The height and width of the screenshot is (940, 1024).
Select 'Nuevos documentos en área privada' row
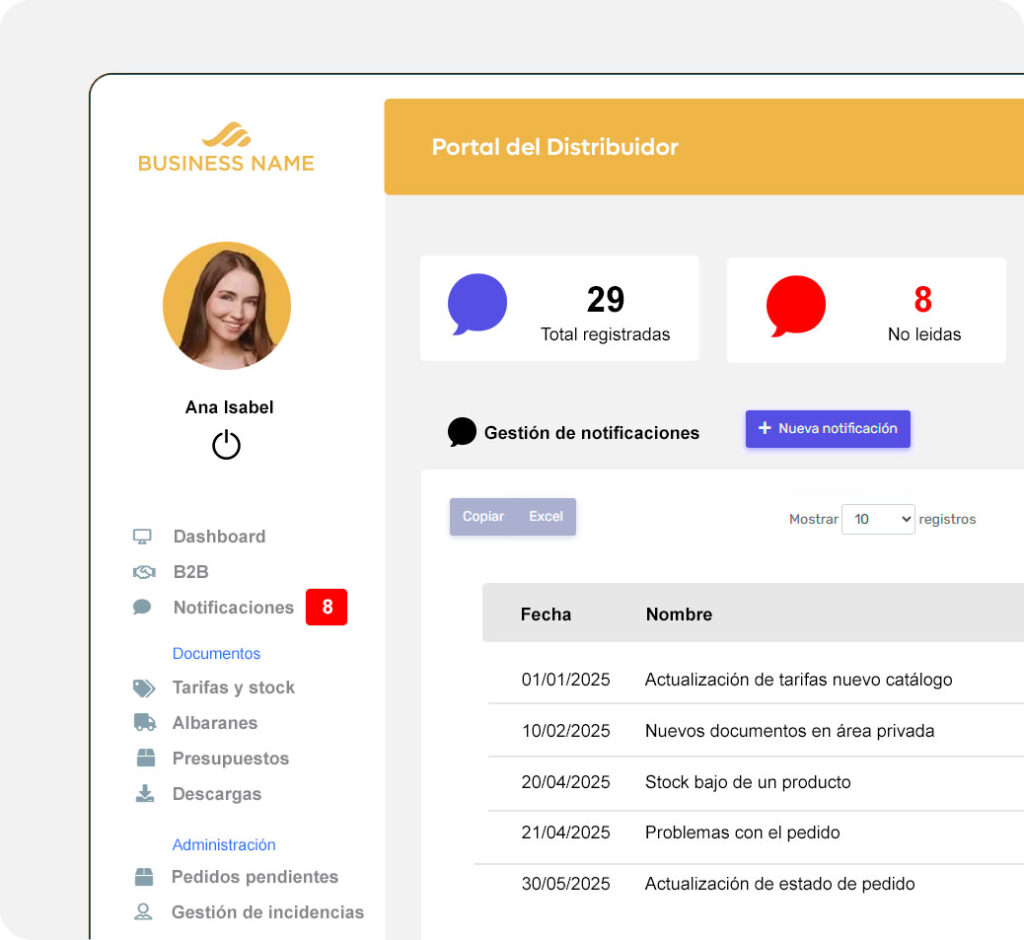pyautogui.click(x=790, y=731)
